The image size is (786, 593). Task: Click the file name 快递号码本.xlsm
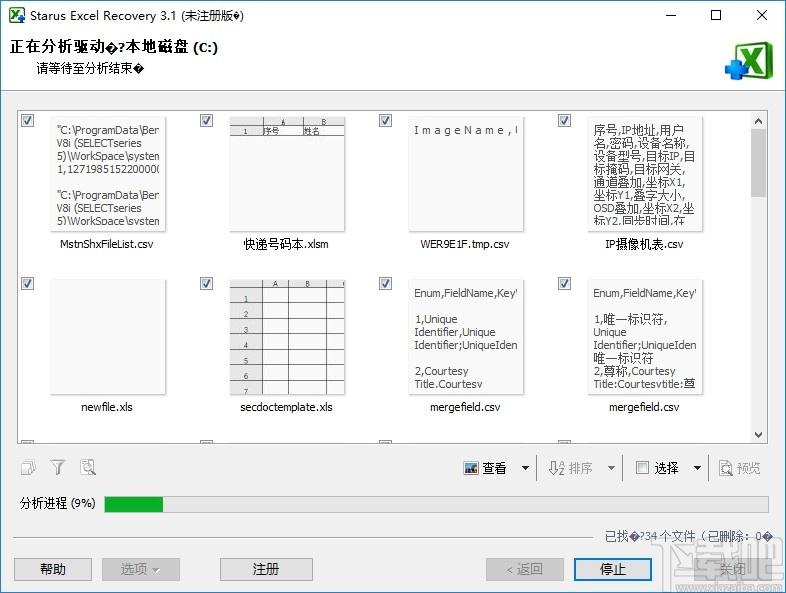point(286,244)
